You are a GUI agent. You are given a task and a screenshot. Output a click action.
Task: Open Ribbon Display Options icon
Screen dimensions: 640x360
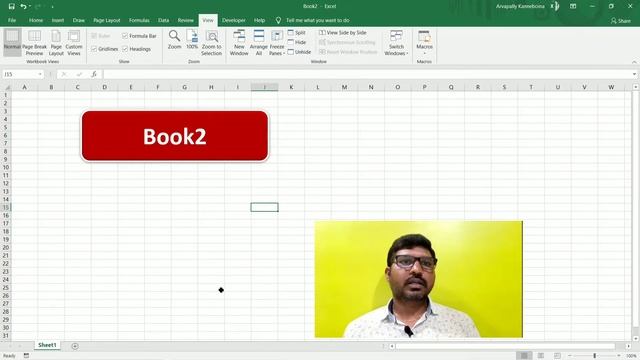tap(573, 6)
